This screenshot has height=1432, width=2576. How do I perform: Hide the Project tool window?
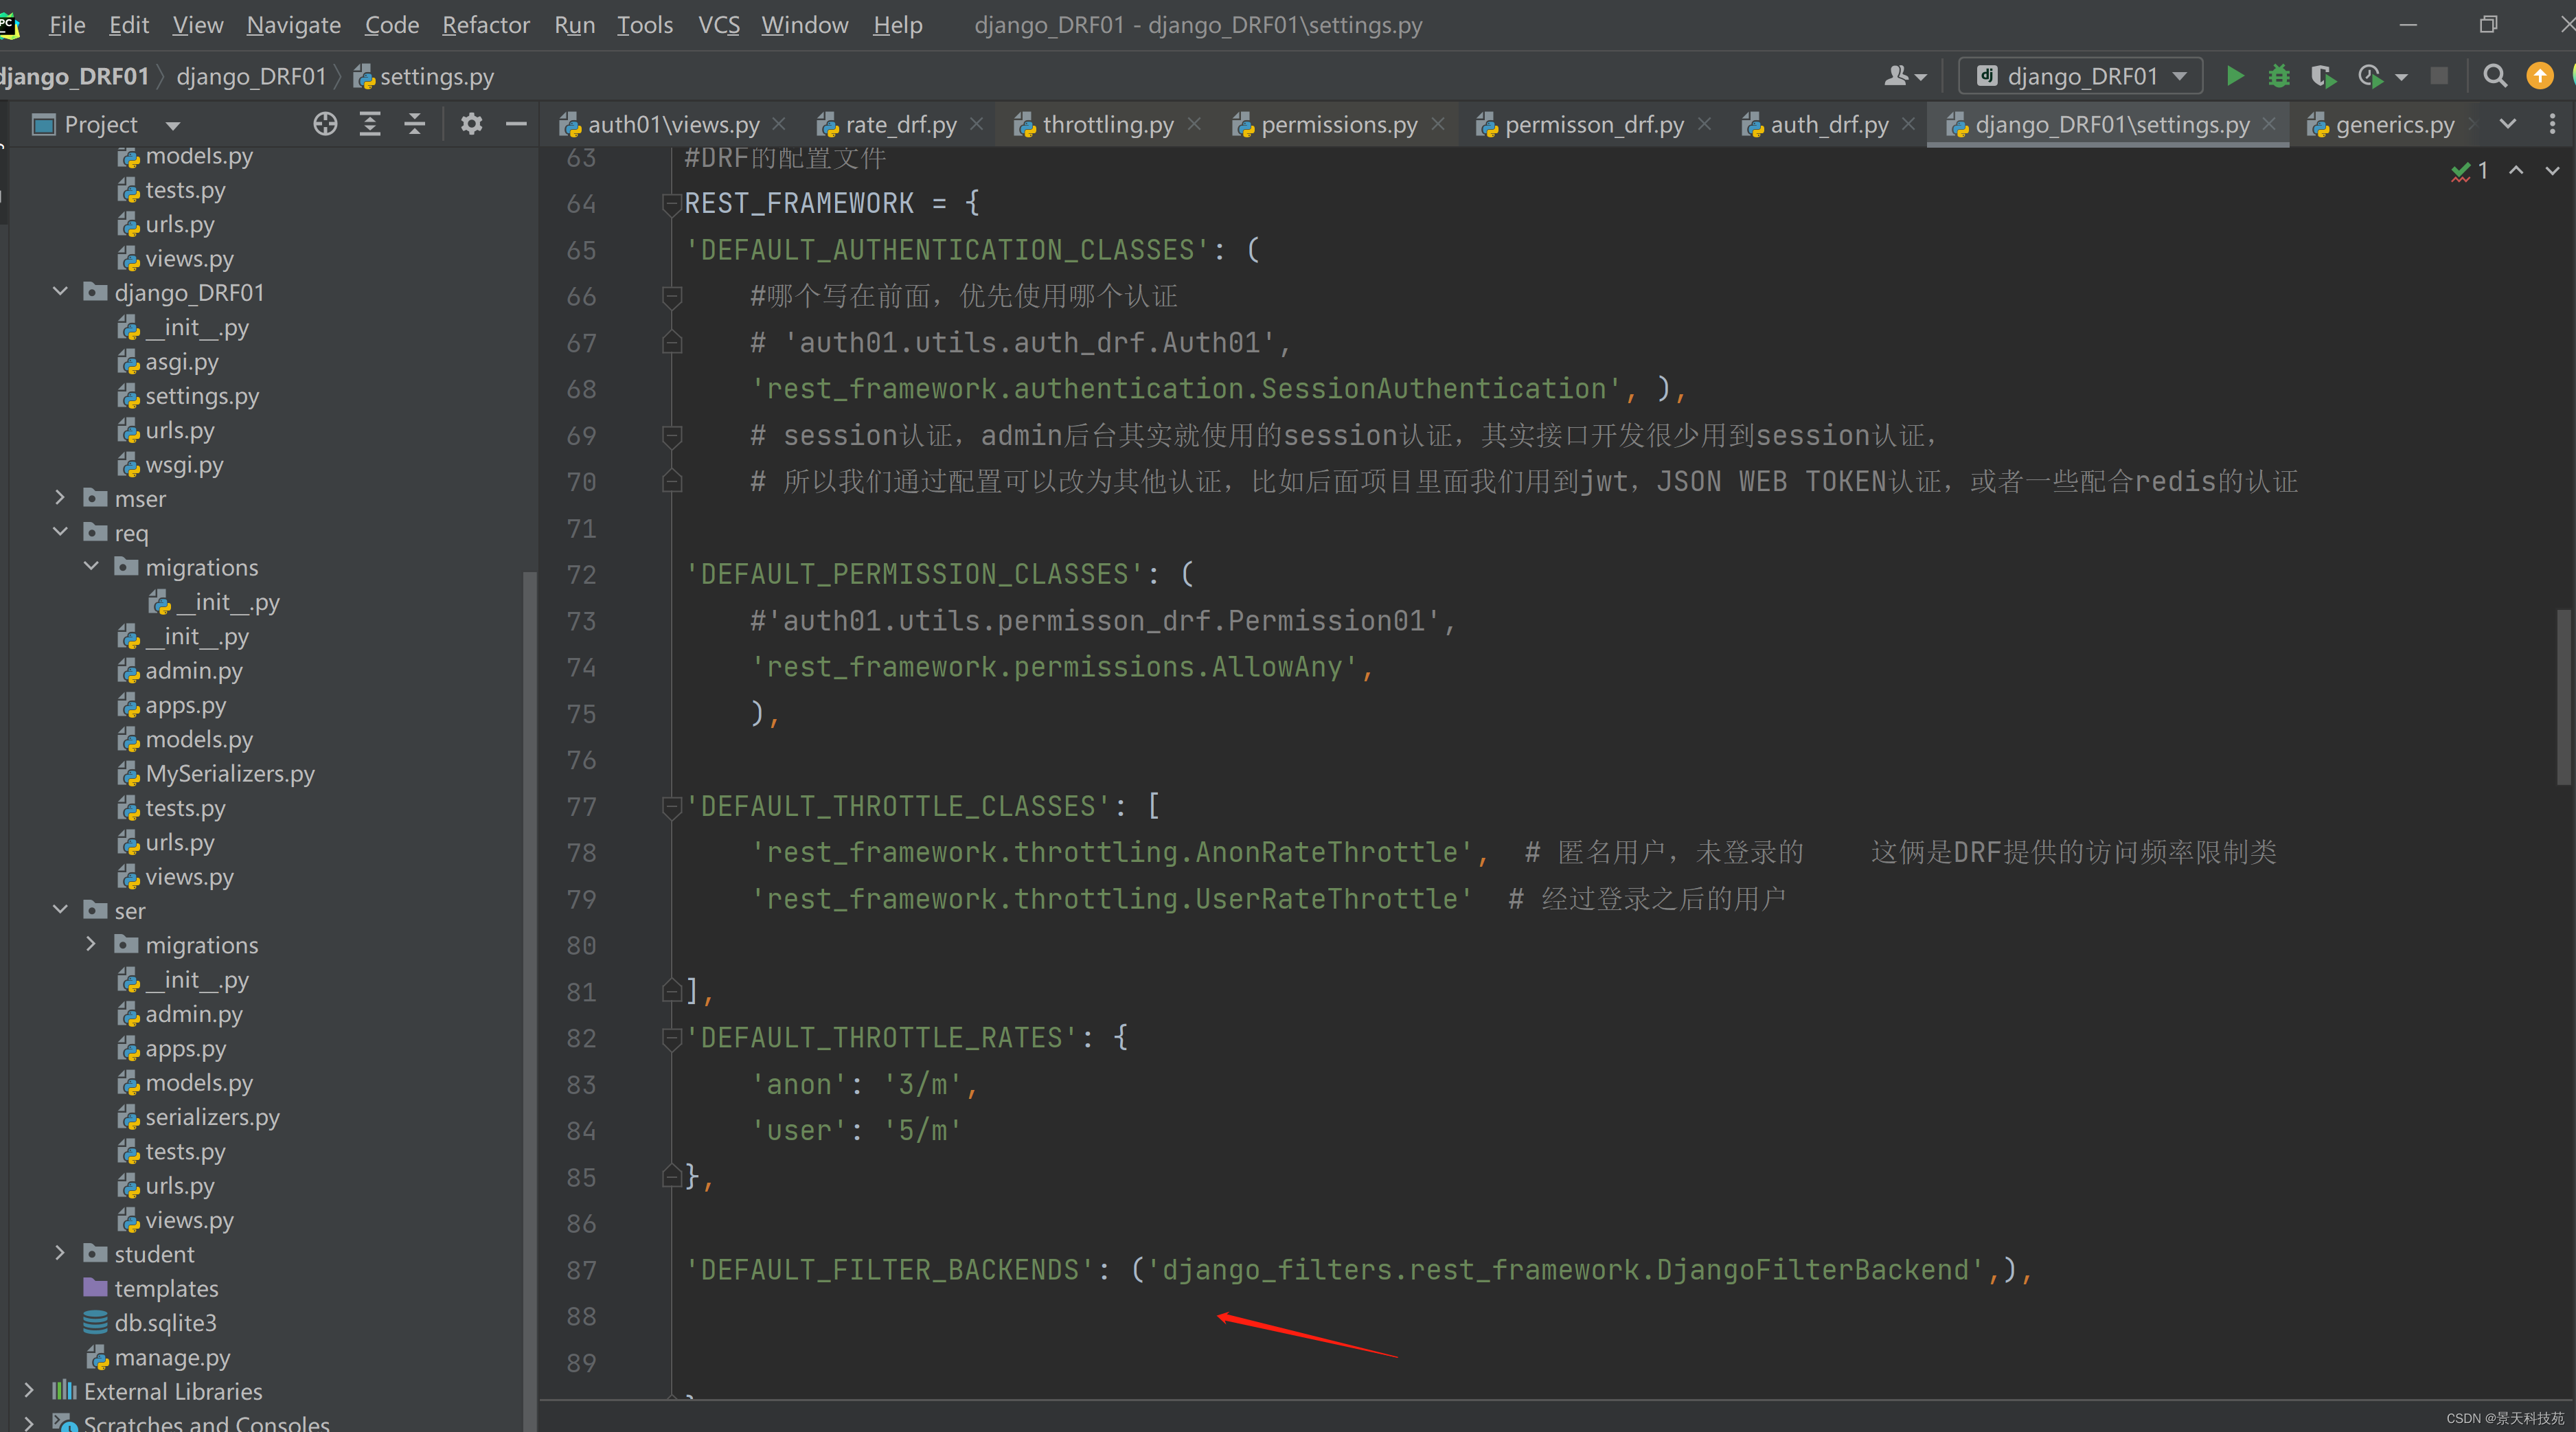516,124
